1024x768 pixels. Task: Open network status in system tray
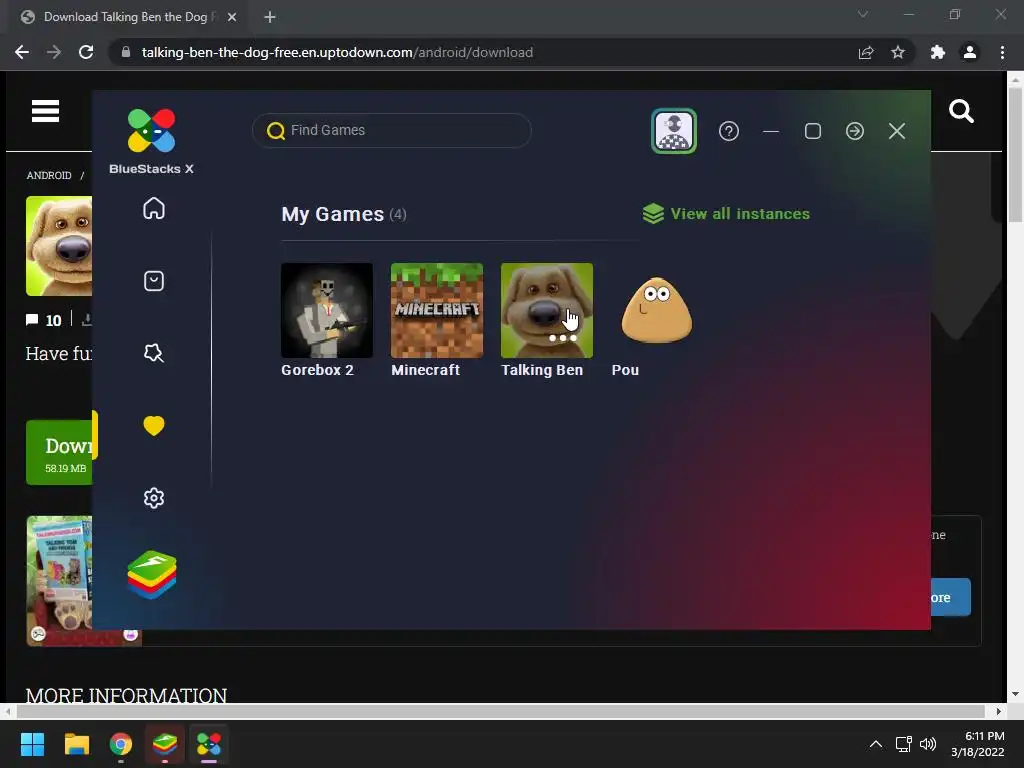[904, 744]
